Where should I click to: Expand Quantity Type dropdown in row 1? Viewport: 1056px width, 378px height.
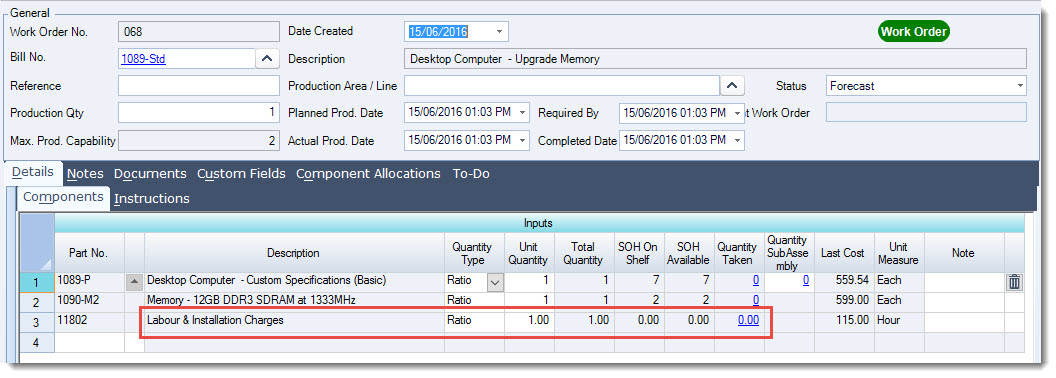495,282
